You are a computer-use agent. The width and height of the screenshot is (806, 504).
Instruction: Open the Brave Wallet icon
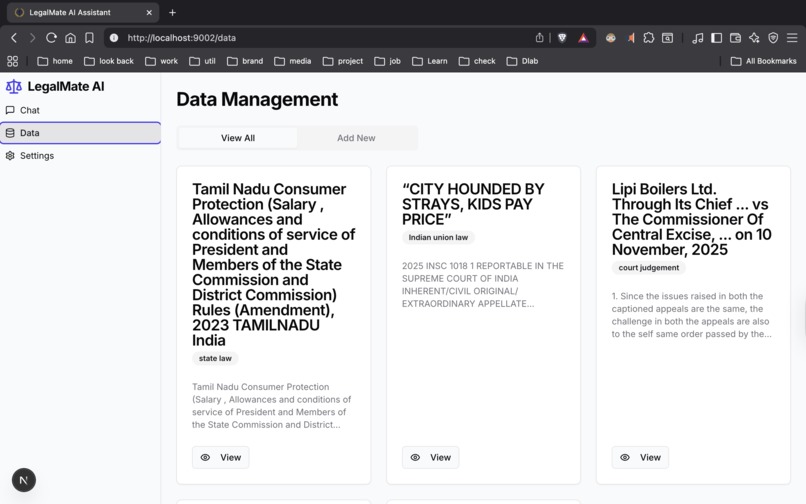point(736,38)
